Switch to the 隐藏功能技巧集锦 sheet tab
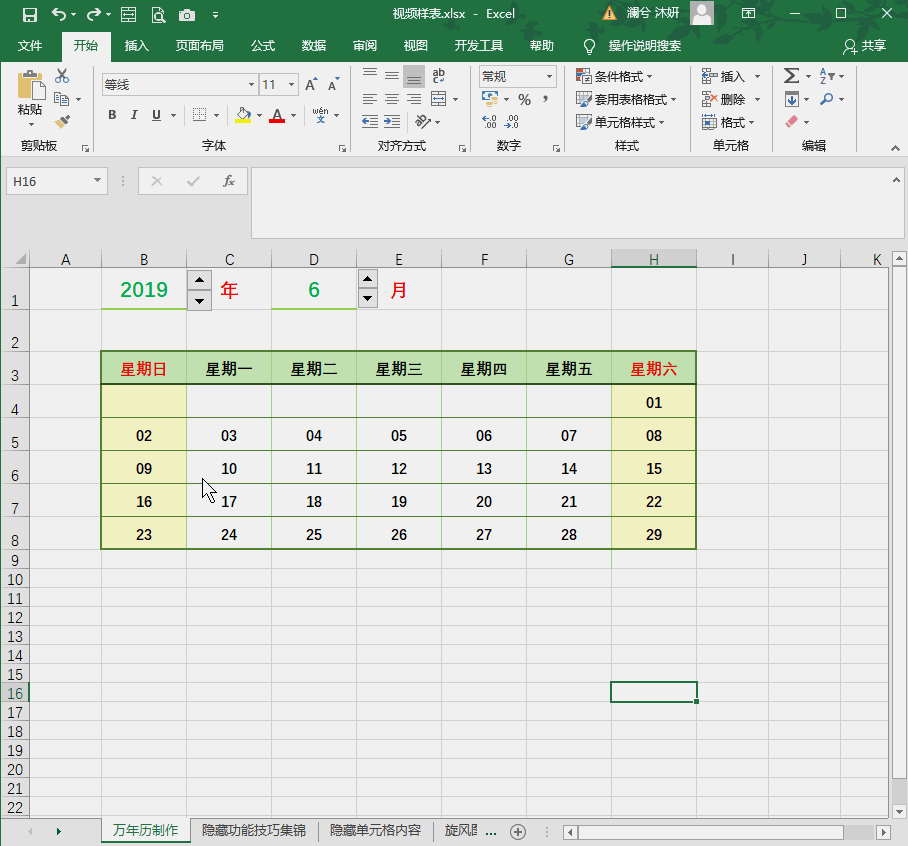Image resolution: width=908 pixels, height=846 pixels. point(254,830)
